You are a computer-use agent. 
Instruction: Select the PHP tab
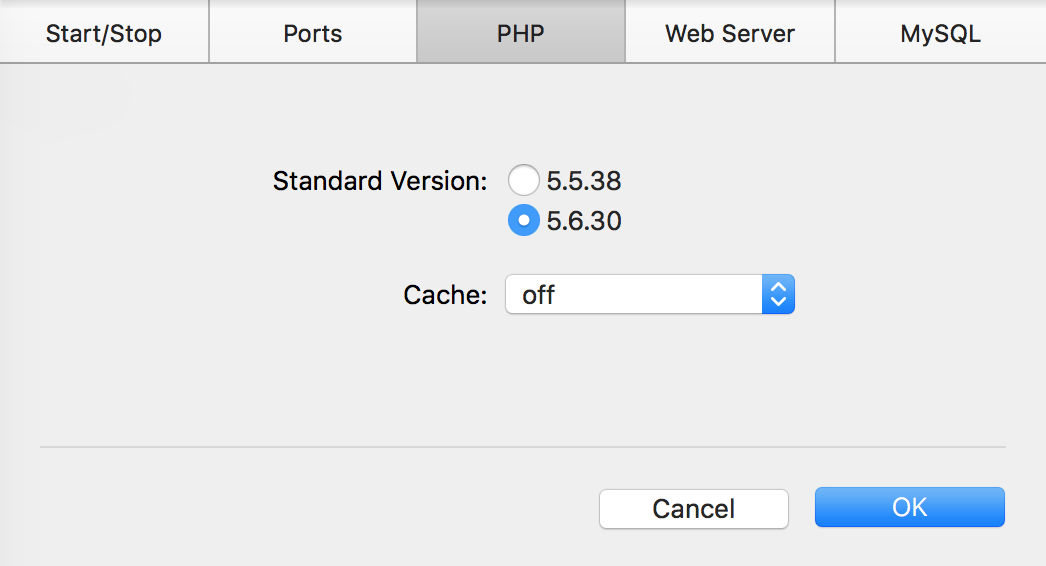coord(521,33)
